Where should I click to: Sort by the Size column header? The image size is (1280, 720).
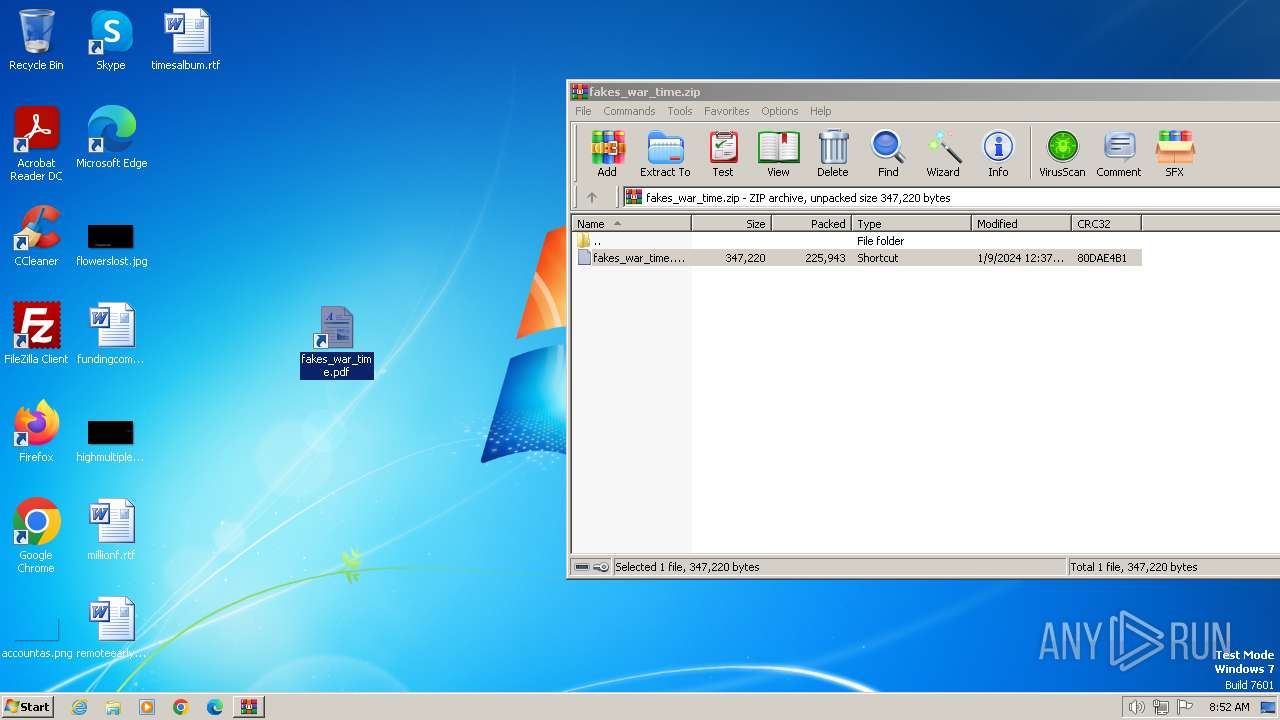tap(731, 224)
